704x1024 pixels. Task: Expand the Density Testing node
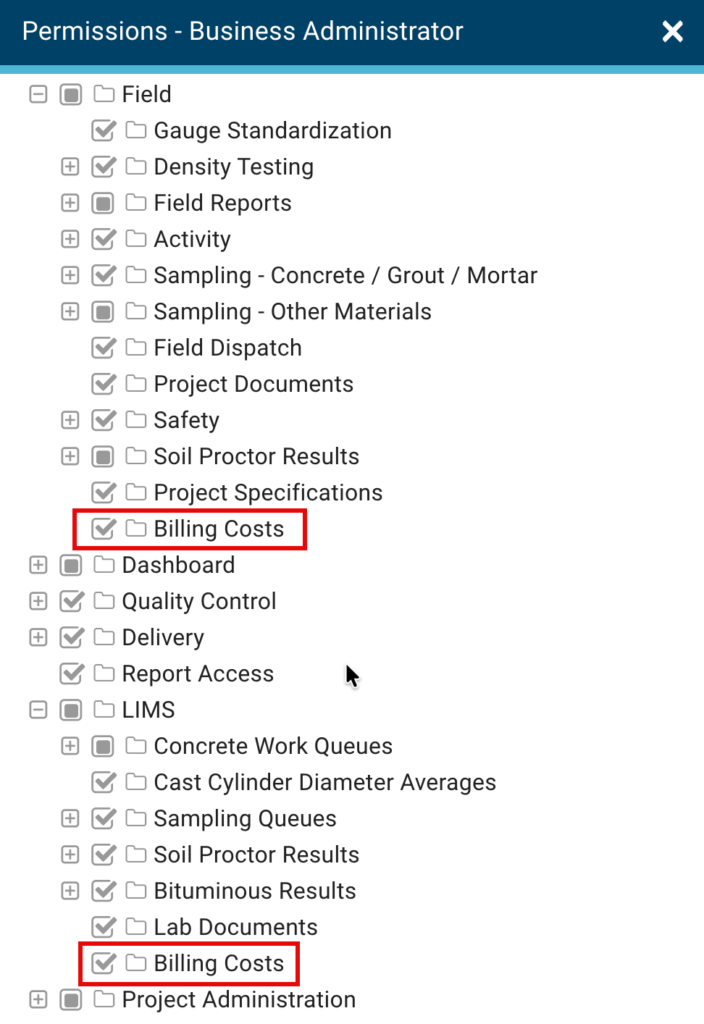[x=70, y=167]
